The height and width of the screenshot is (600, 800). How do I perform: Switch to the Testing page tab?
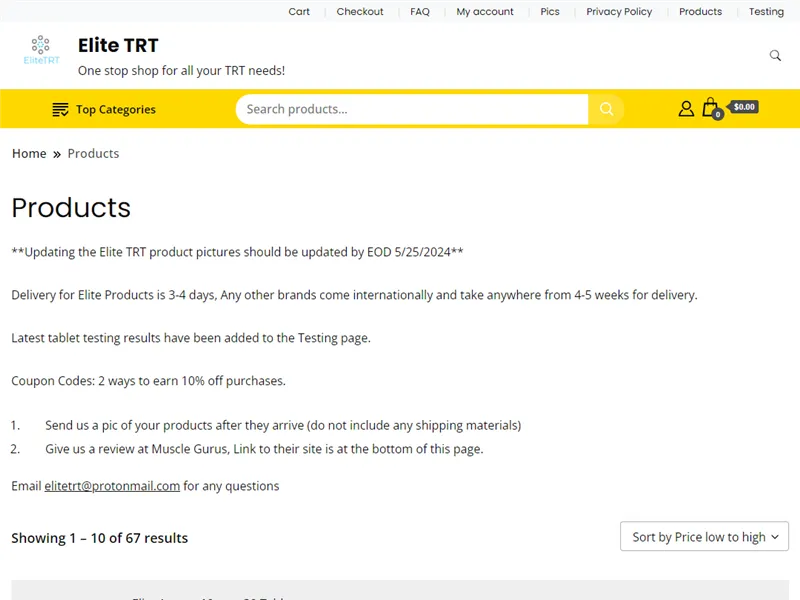tap(766, 12)
